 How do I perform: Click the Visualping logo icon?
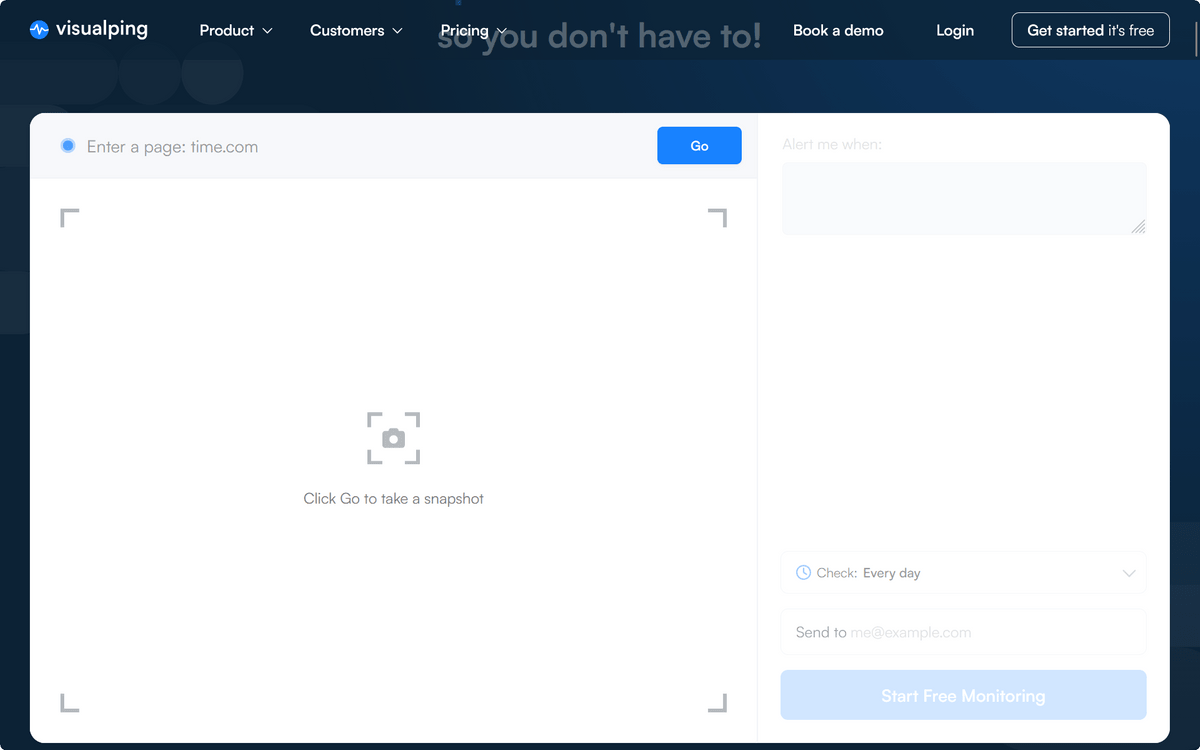coord(39,30)
